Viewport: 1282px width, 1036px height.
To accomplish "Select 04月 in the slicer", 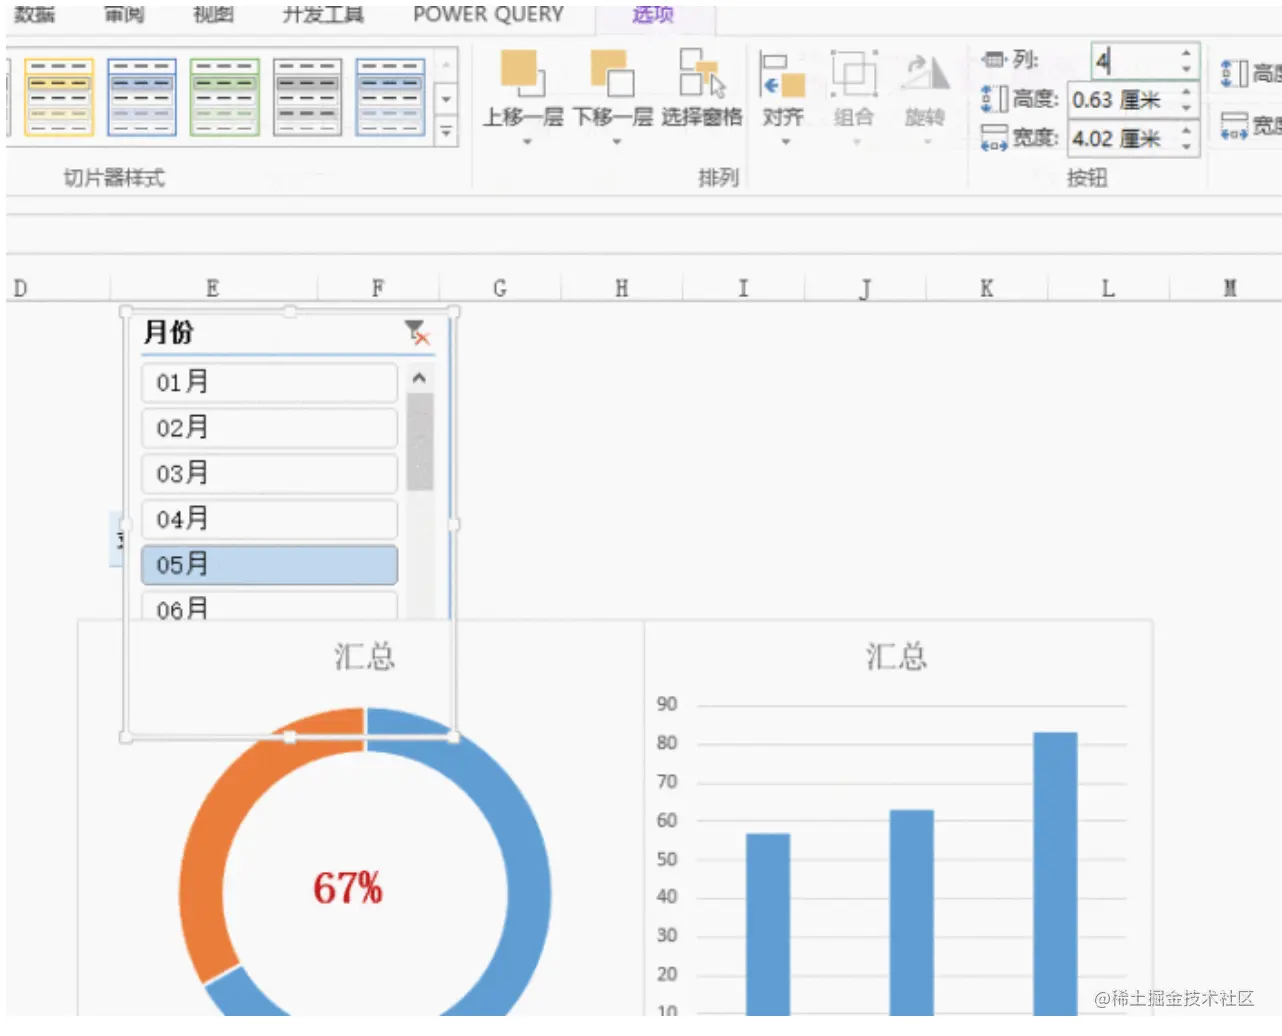I will tap(269, 519).
